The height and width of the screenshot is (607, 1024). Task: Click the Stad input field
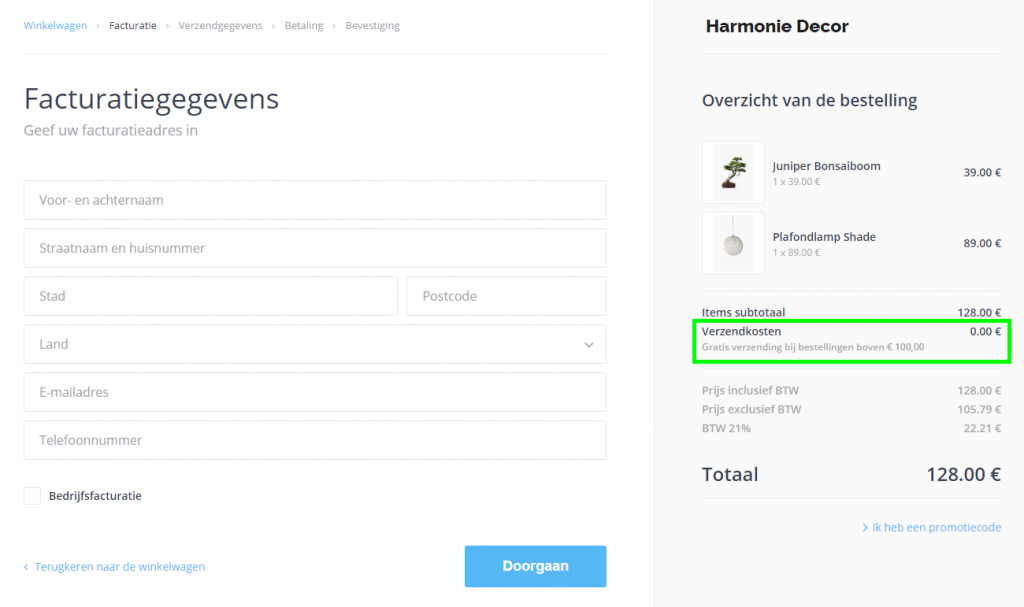(210, 296)
